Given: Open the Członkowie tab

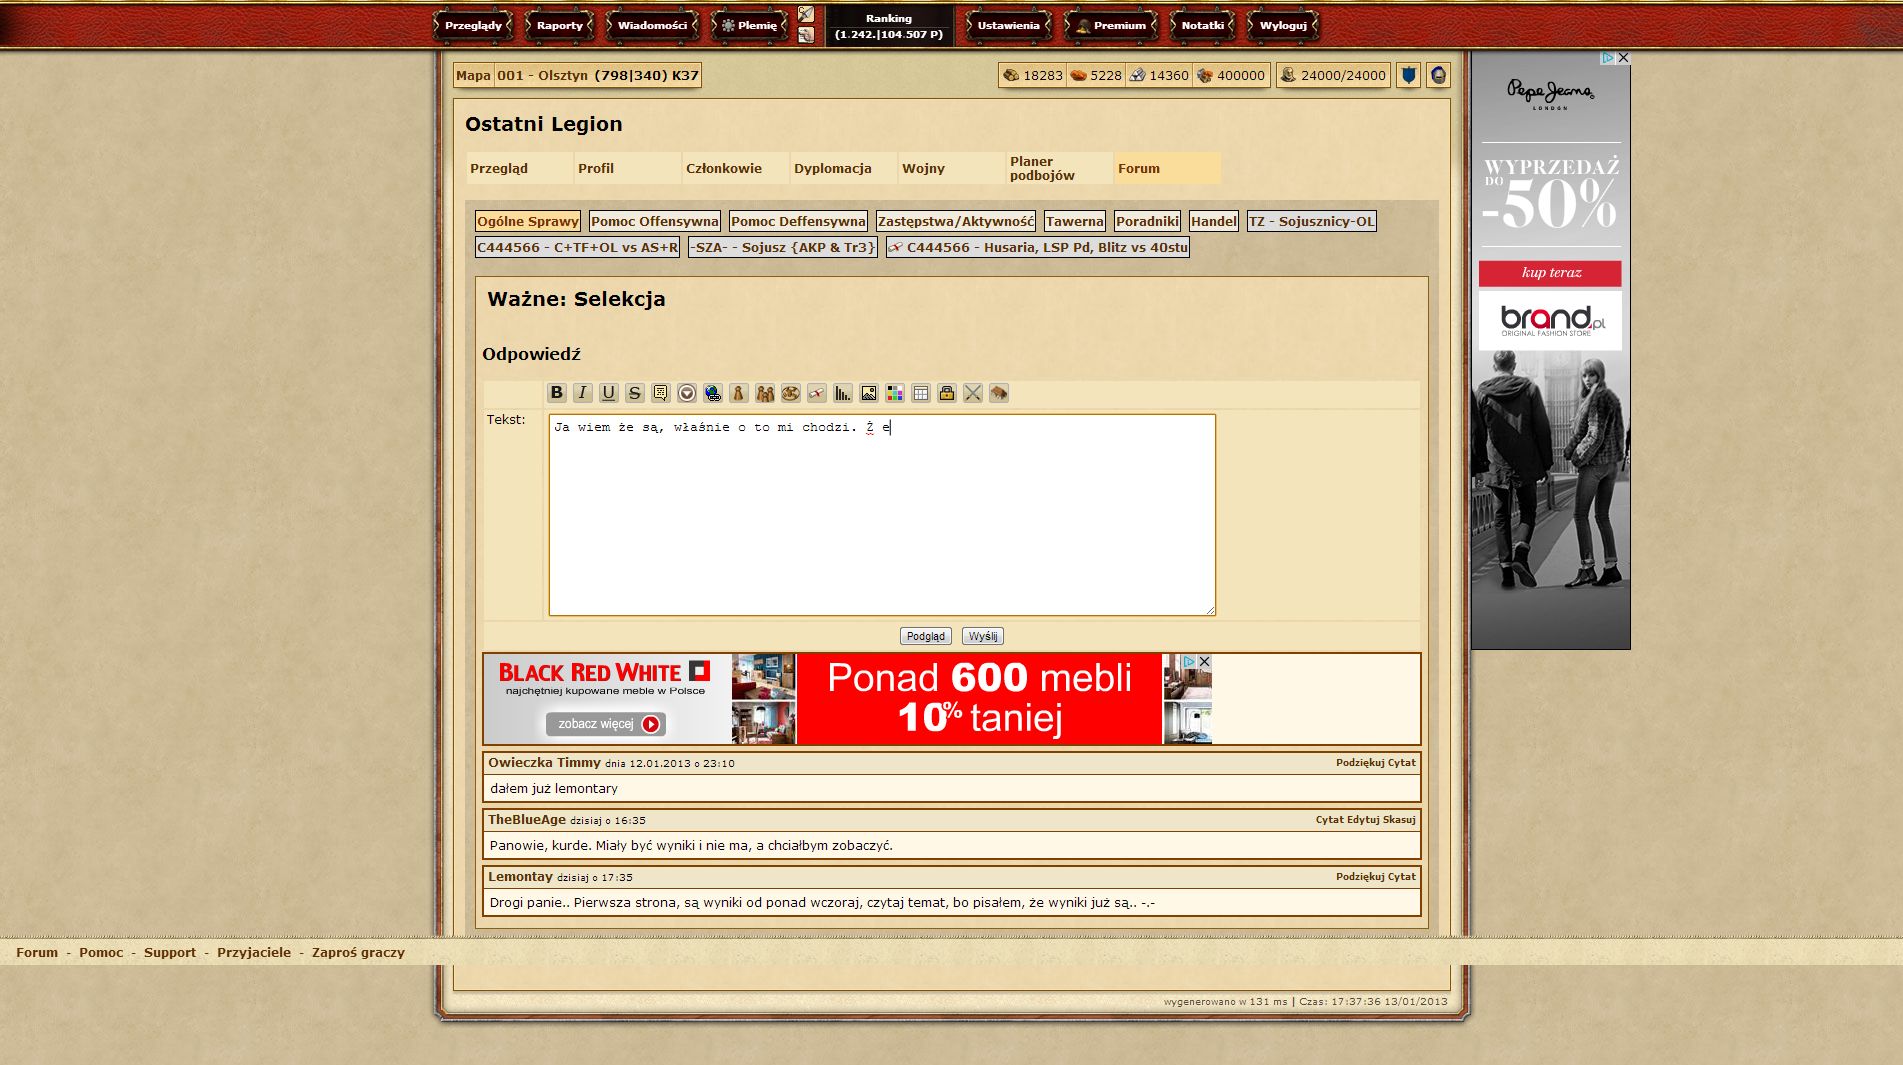Looking at the screenshot, I should [x=724, y=168].
